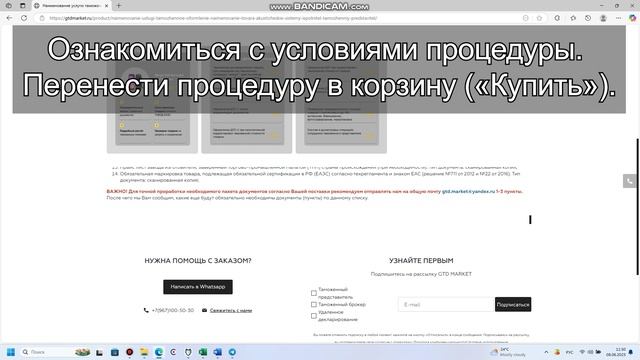Open the clock and date panel
Image resolution: width=640 pixels, height=360 pixels.
tap(616, 352)
